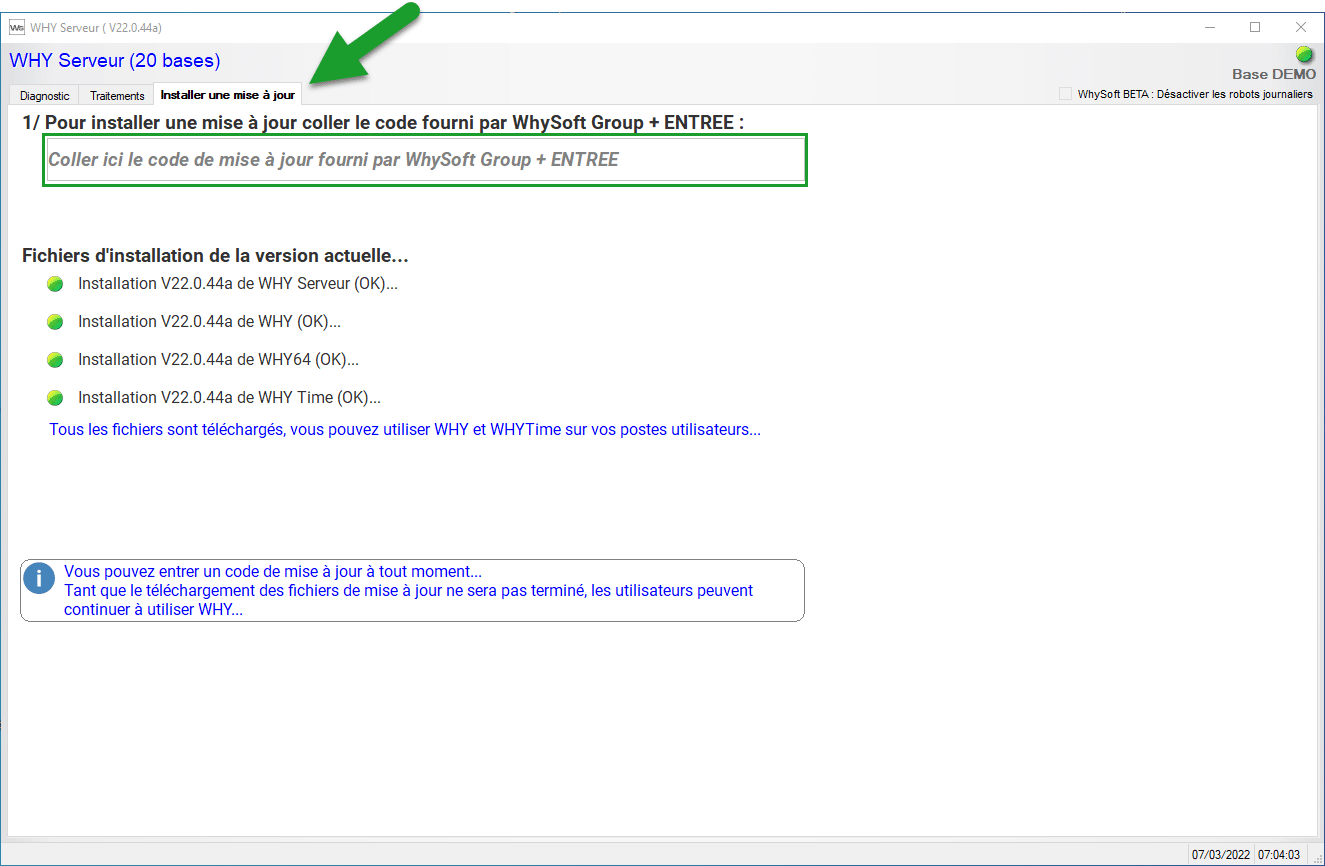Tick the WhySoft BETA robots checkbox
Image resolution: width=1325 pixels, height=866 pixels.
click(1065, 94)
